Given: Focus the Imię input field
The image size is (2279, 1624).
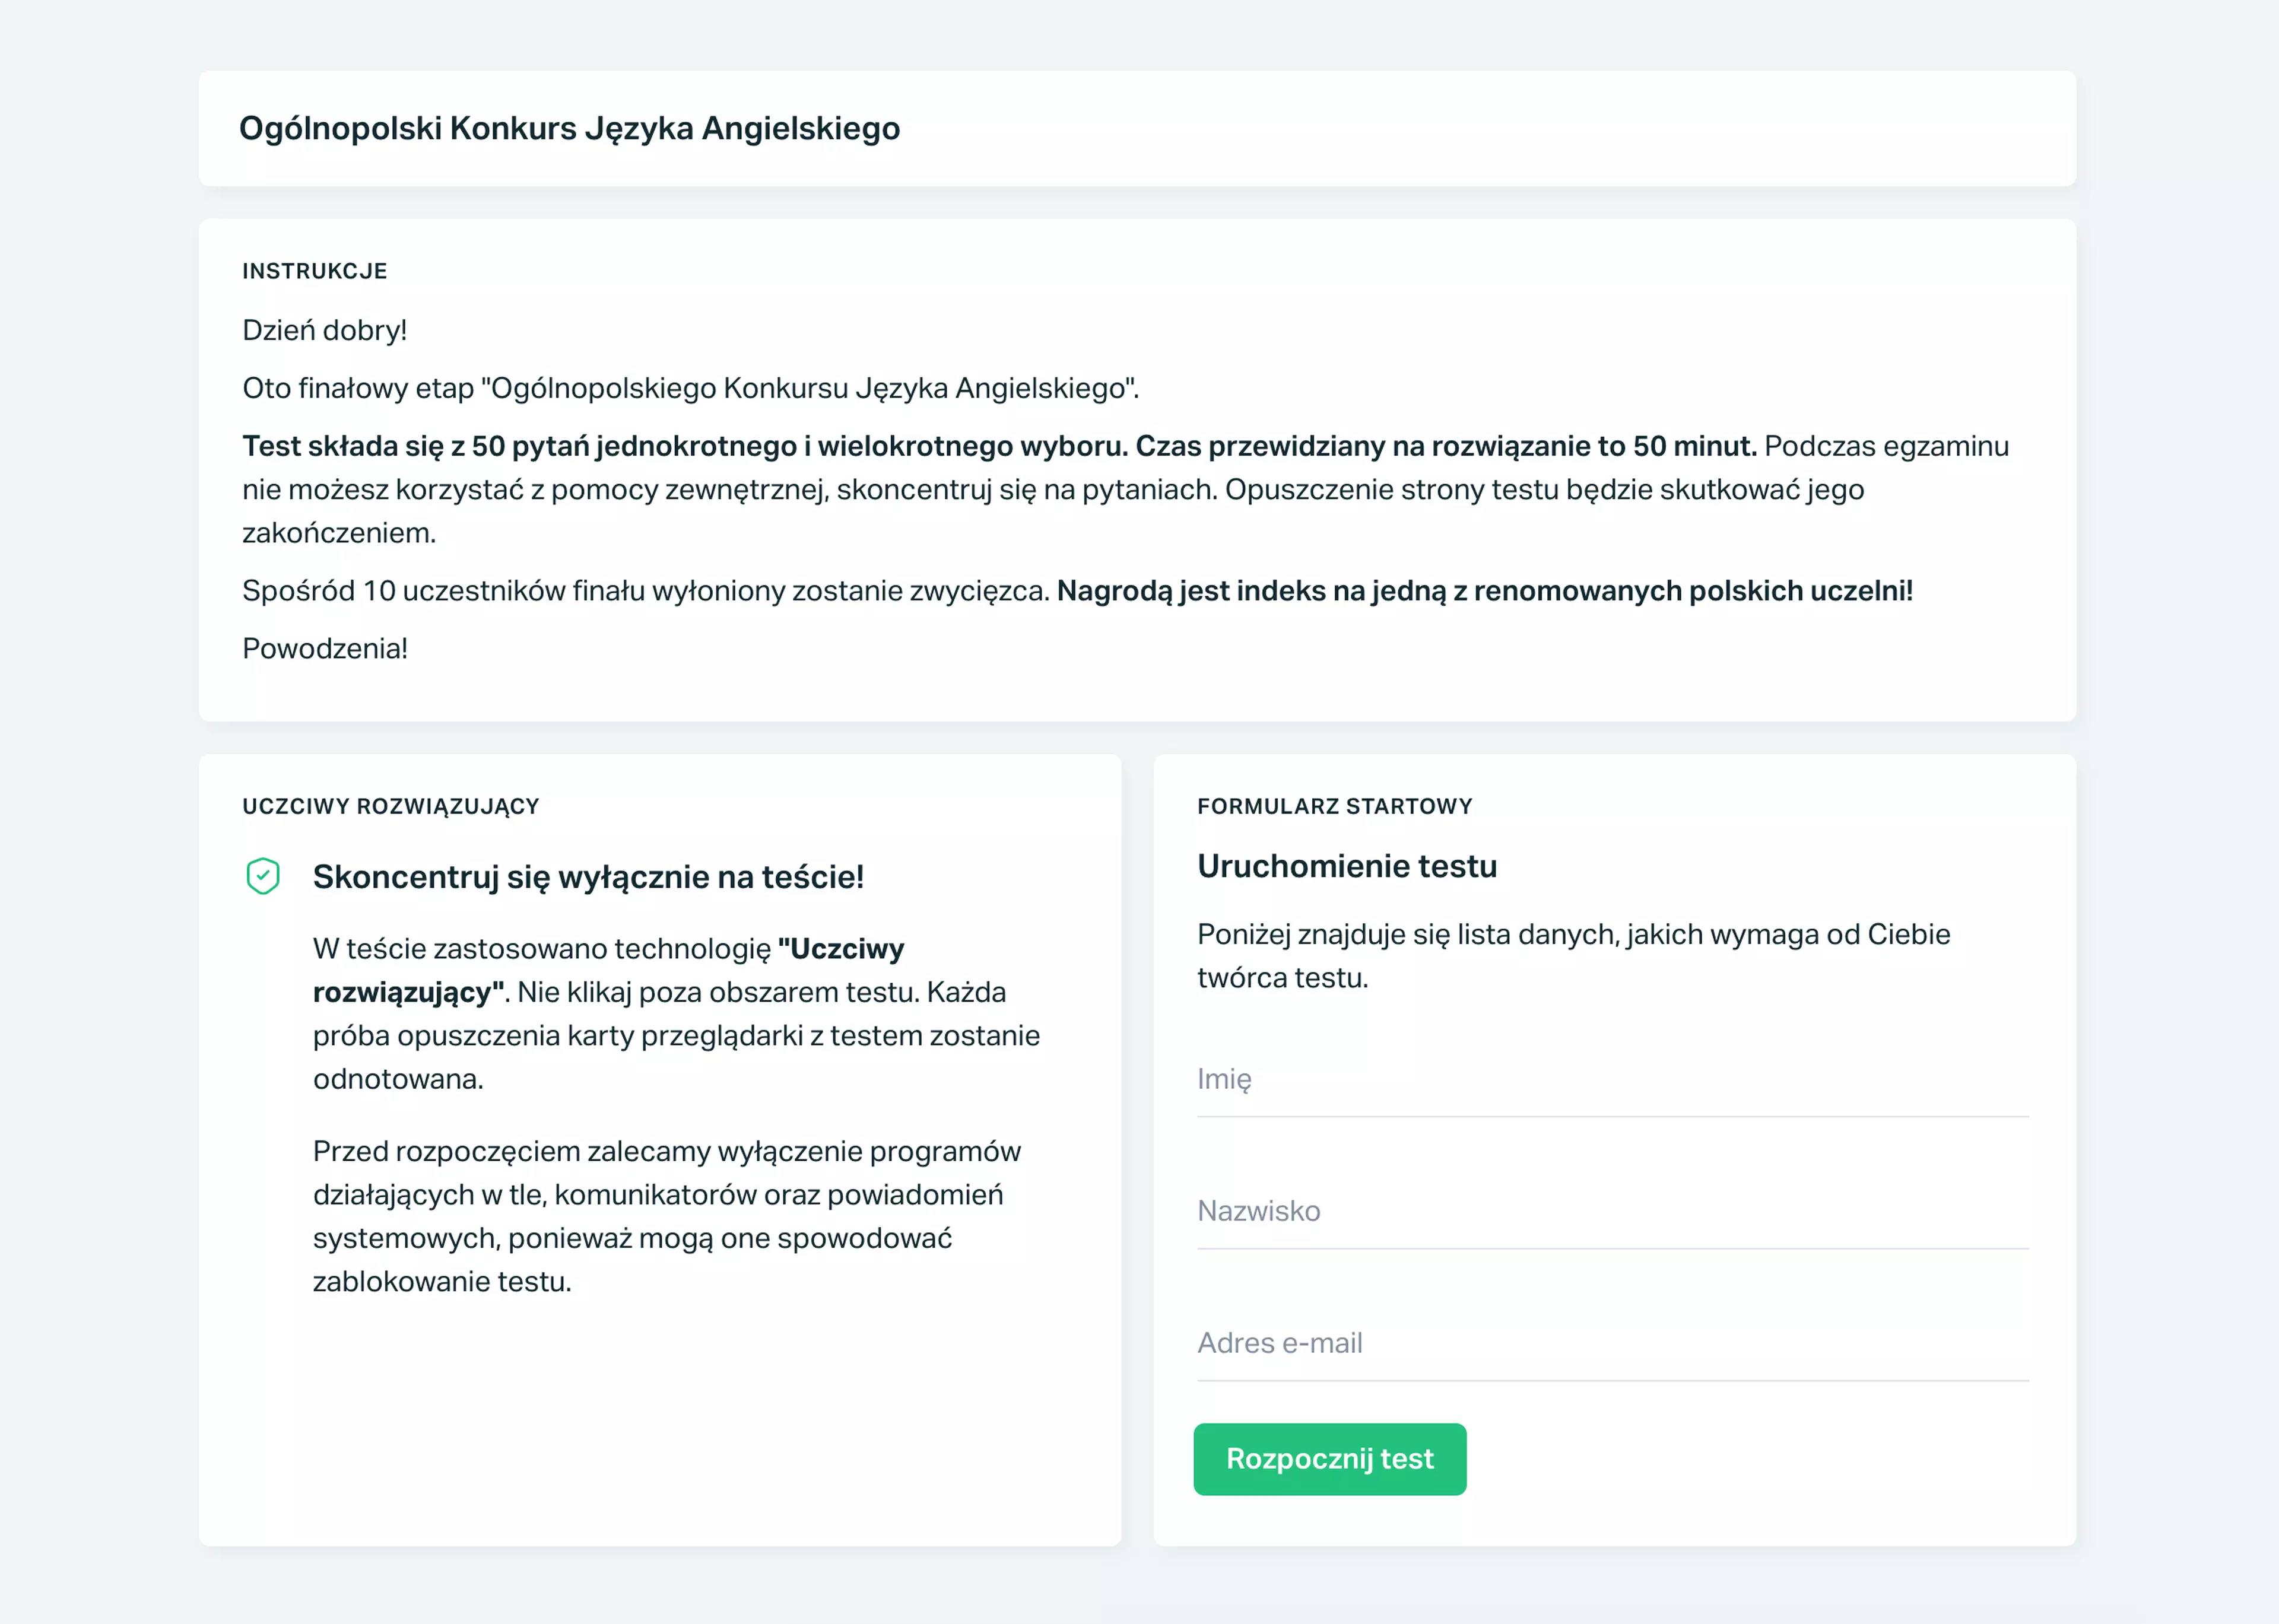Looking at the screenshot, I should 1612,1080.
